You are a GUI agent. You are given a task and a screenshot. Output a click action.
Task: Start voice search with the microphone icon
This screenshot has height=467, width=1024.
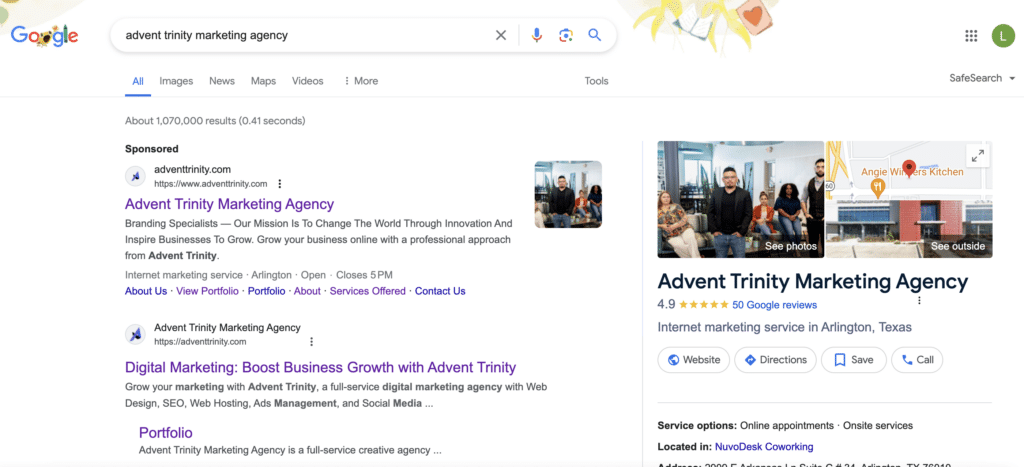[x=537, y=35]
